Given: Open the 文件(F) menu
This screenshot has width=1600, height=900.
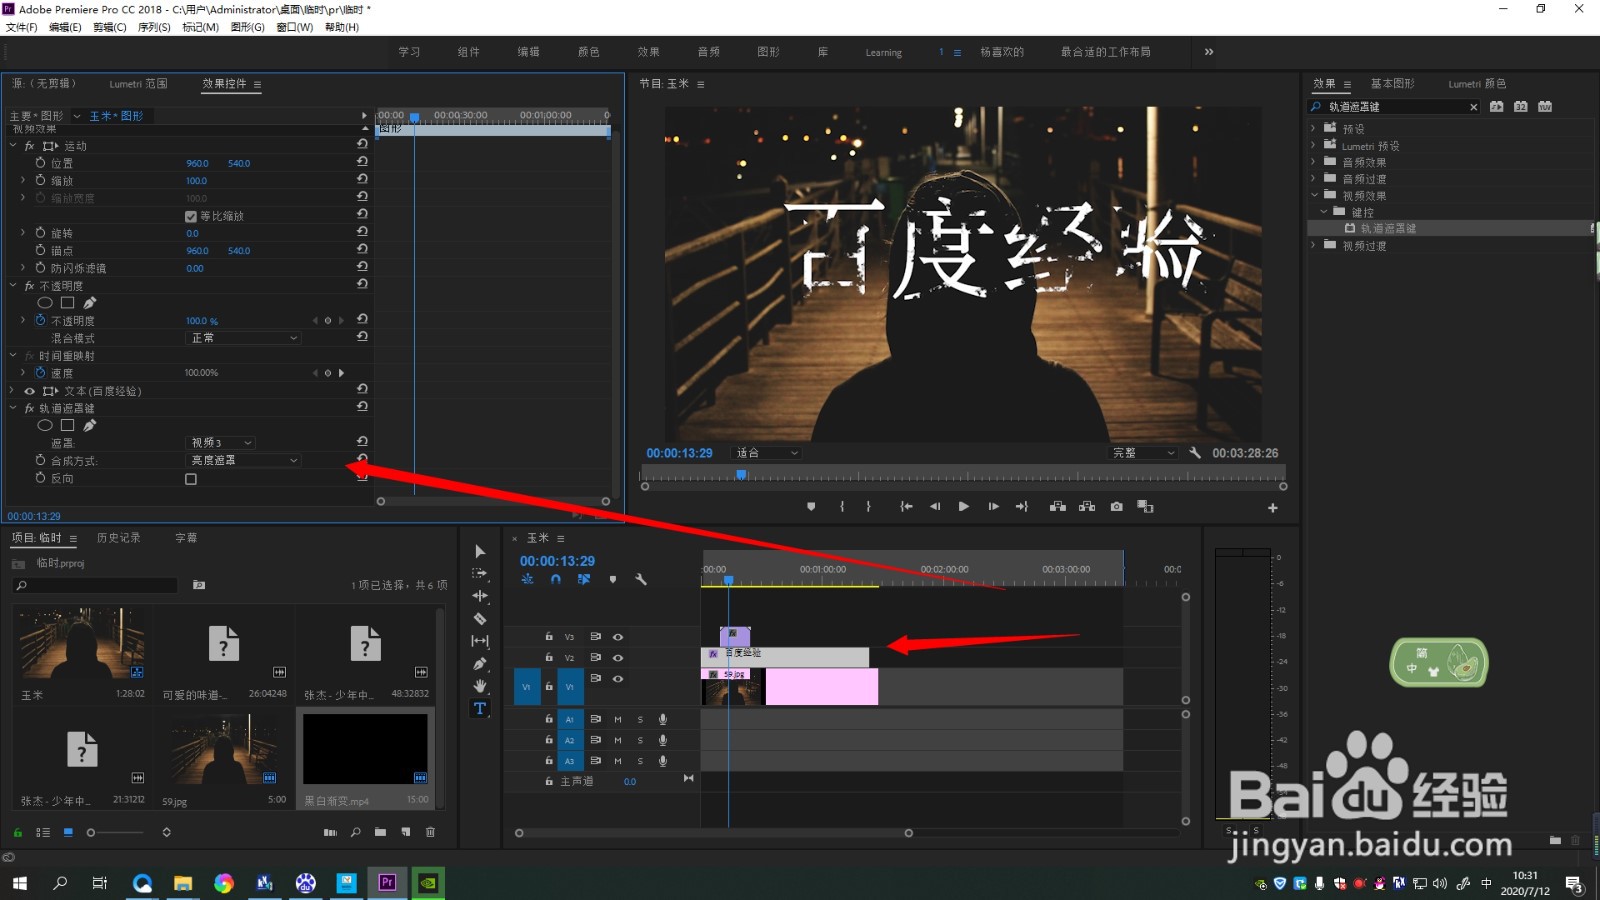Looking at the screenshot, I should (21, 27).
